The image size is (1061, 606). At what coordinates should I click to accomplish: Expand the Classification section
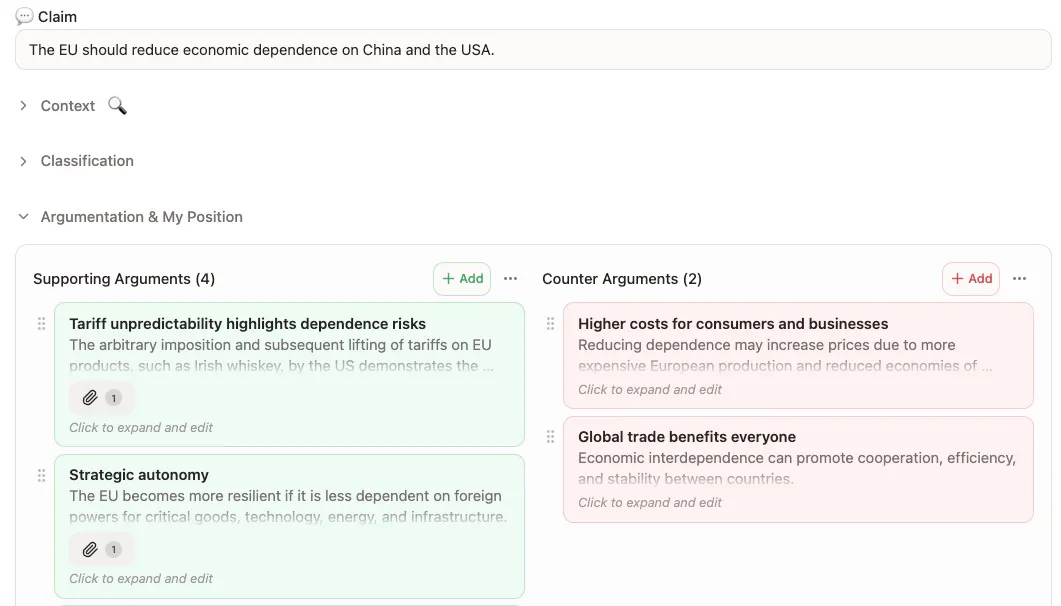(x=24, y=161)
